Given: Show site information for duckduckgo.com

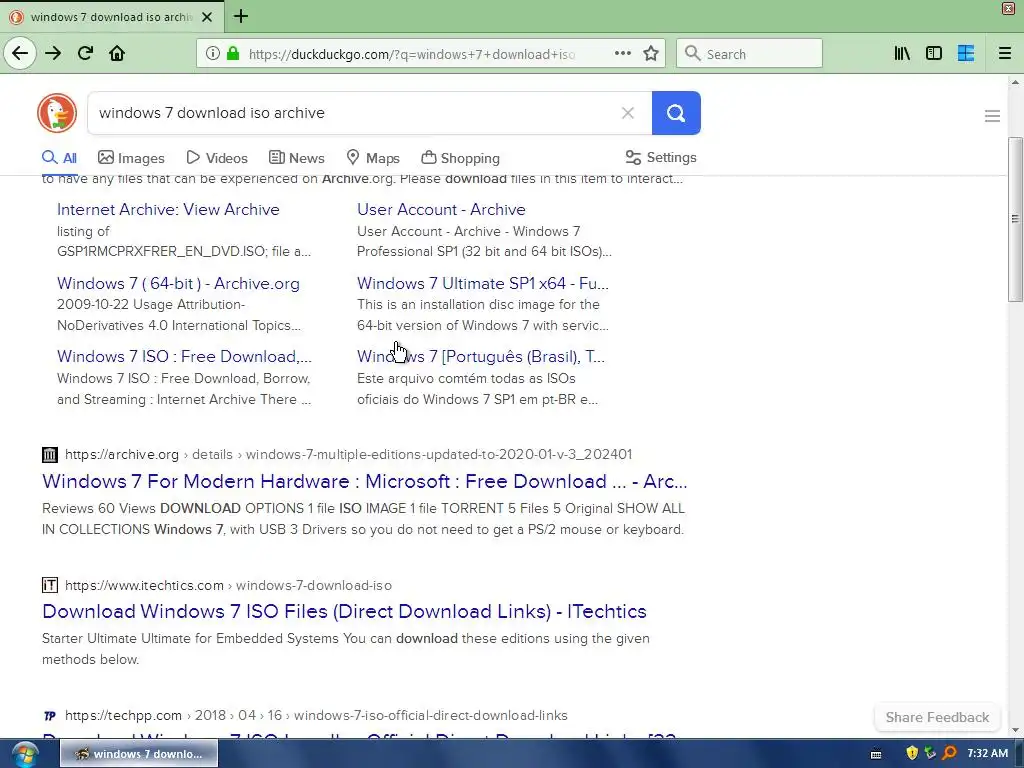Looking at the screenshot, I should (x=212, y=54).
